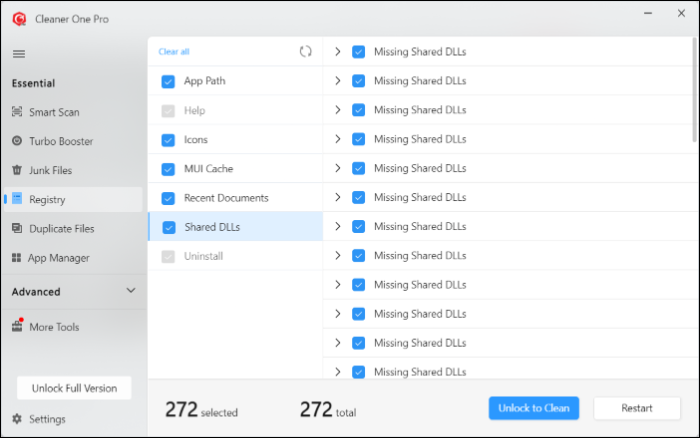This screenshot has width=700, height=438.
Task: Open App Manager grid icon
Action: point(17,258)
